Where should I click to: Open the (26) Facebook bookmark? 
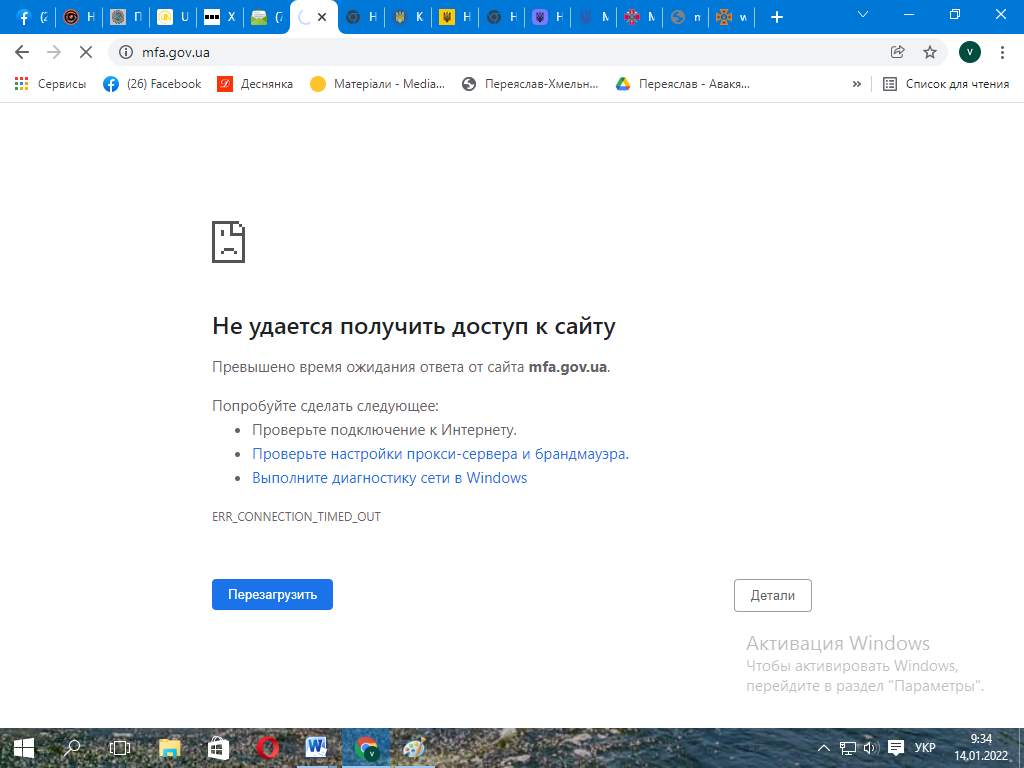pyautogui.click(x=153, y=84)
